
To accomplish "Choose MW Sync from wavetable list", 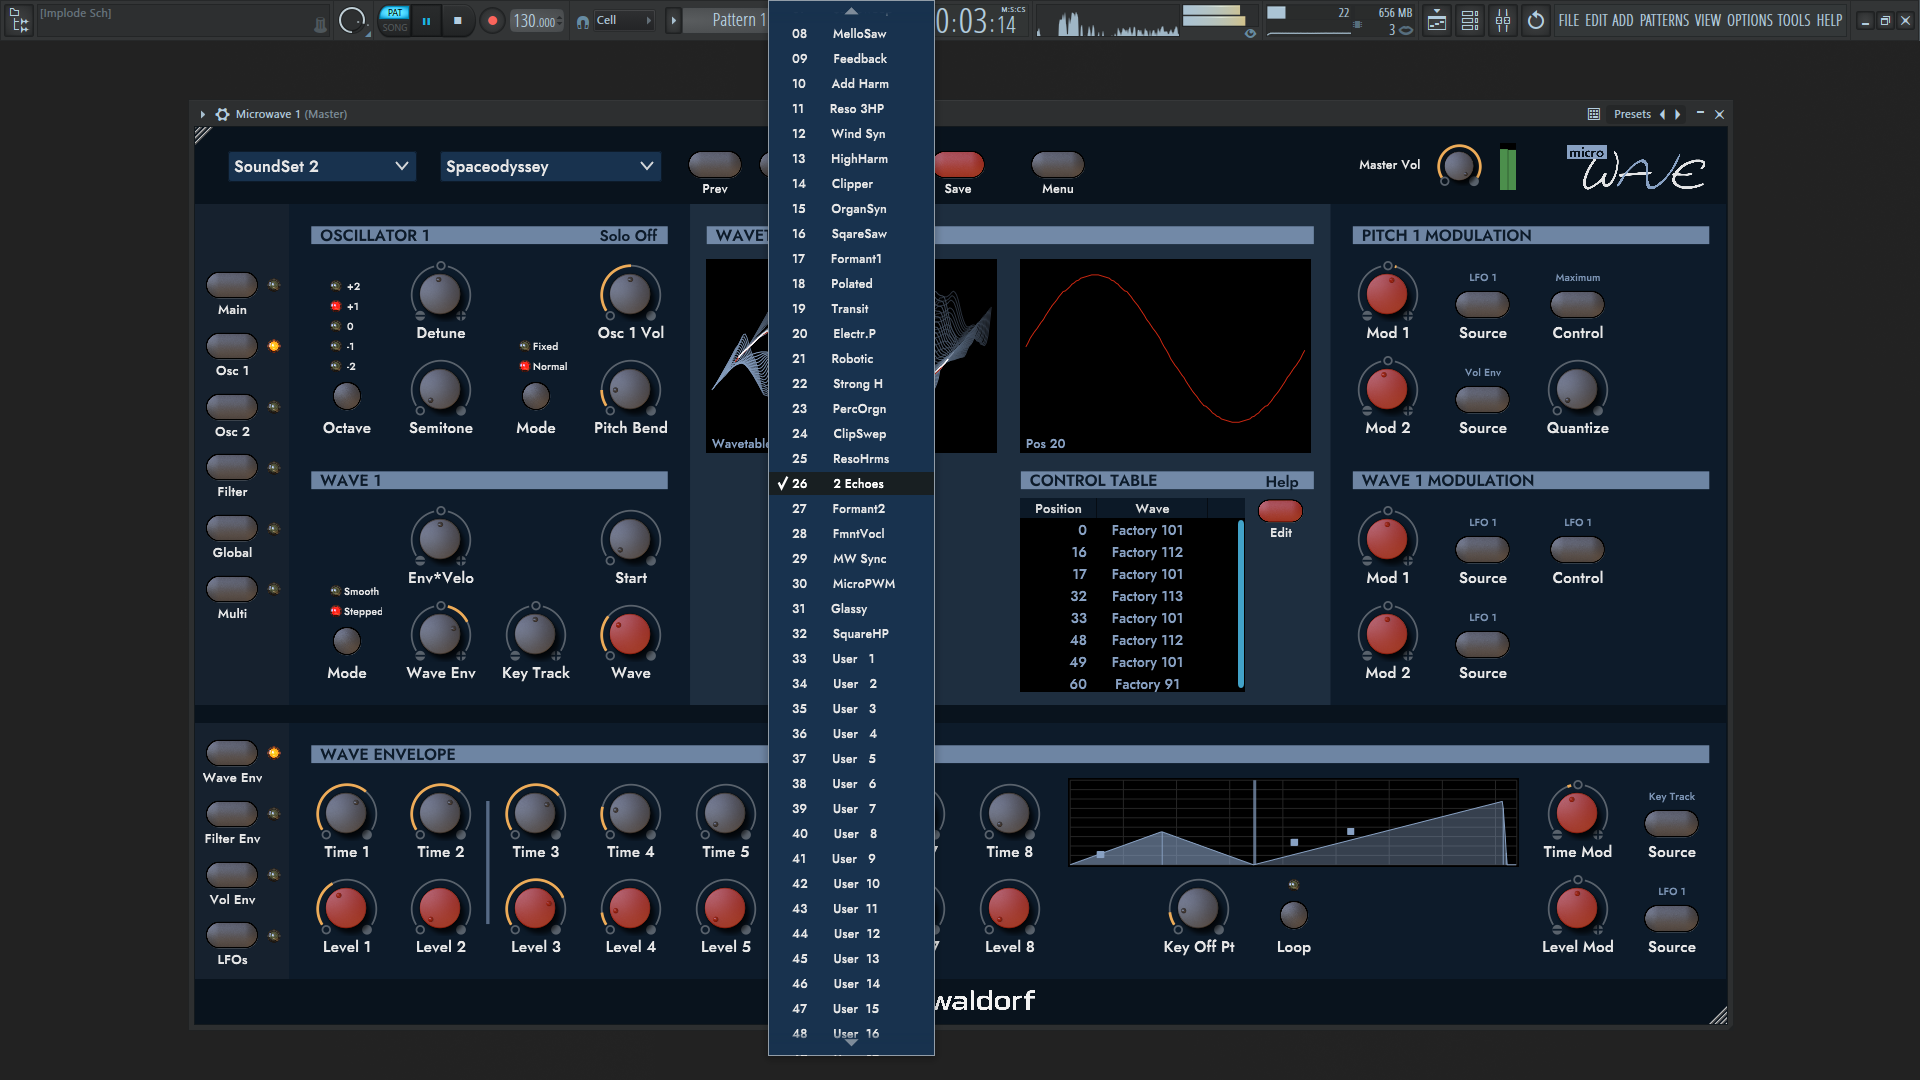I will point(851,559).
